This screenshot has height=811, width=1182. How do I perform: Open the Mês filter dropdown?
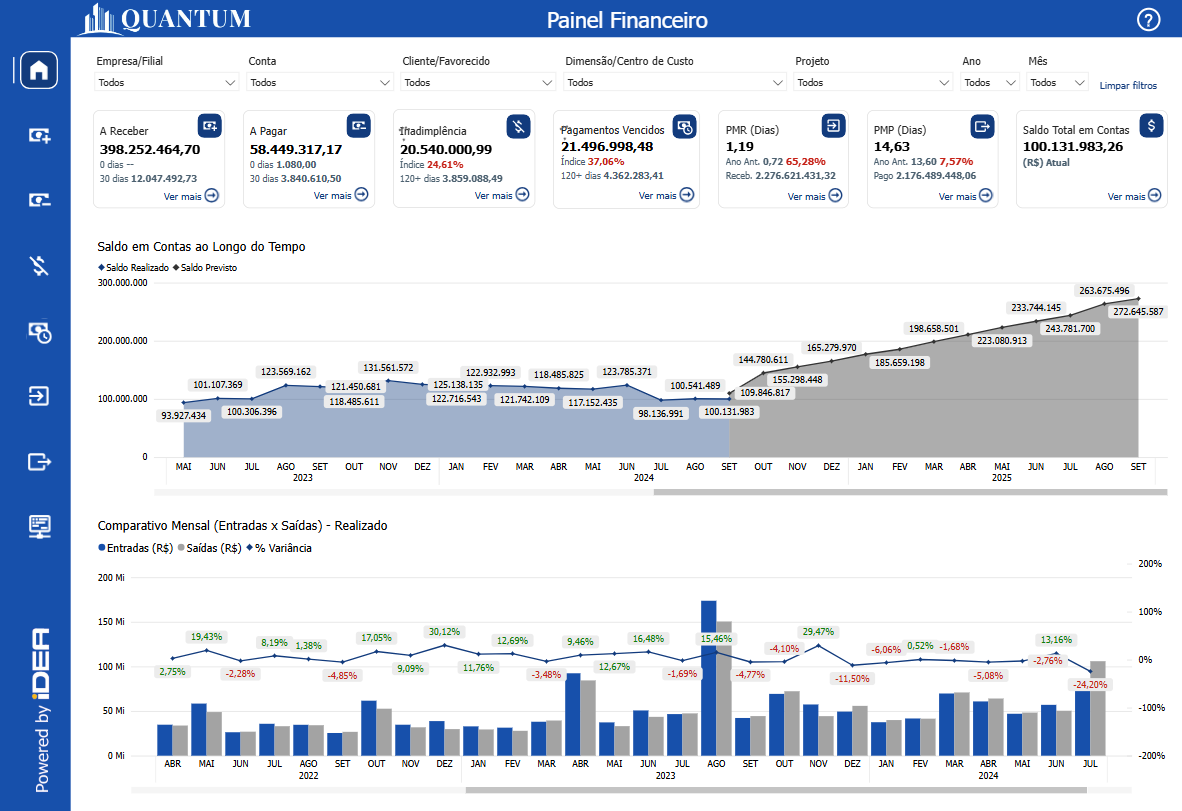[1058, 83]
